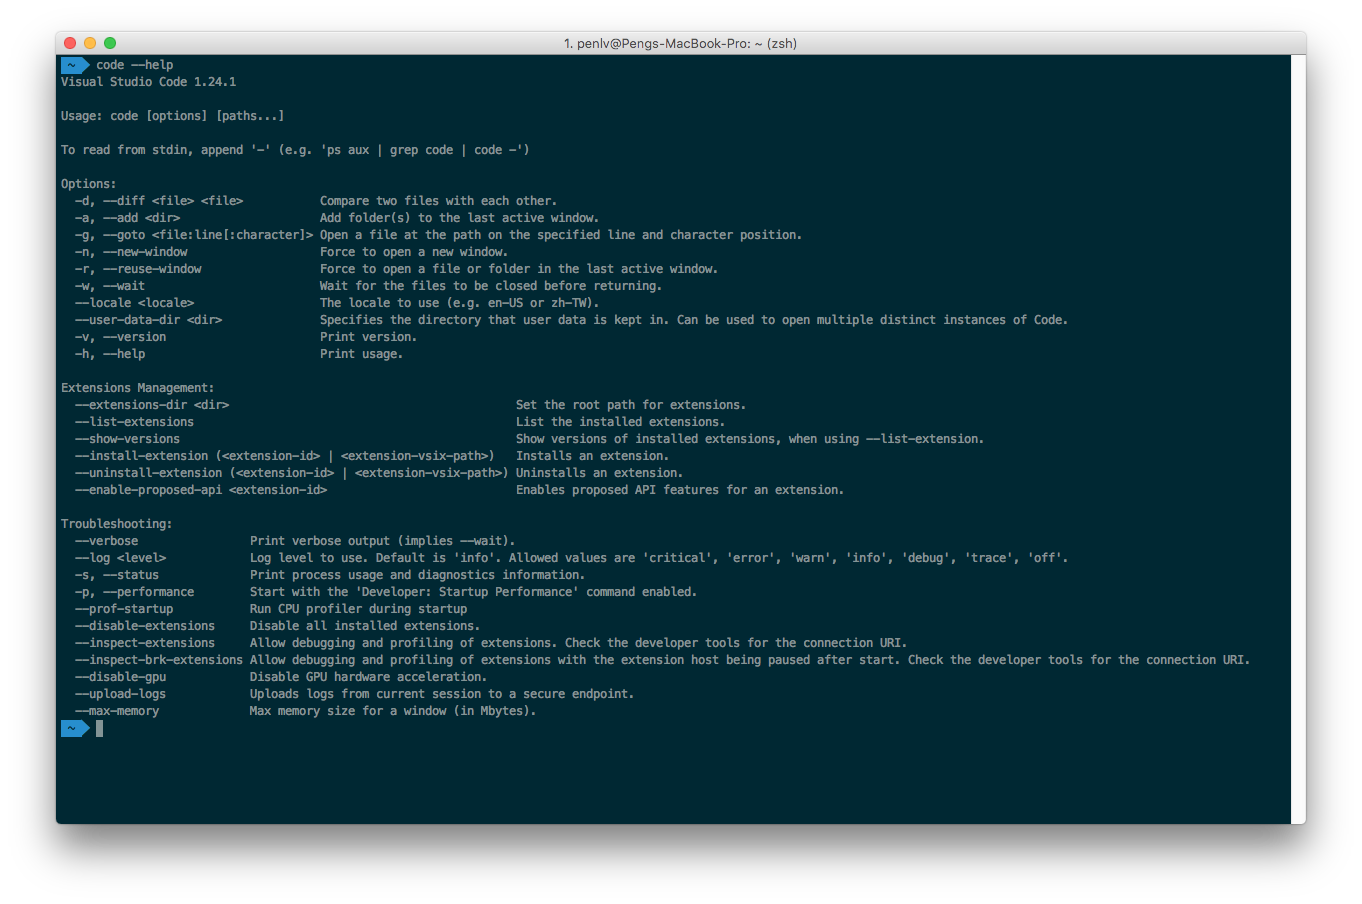This screenshot has width=1362, height=904.
Task: Click the block cursor at the bottom prompt
Action: [100, 728]
